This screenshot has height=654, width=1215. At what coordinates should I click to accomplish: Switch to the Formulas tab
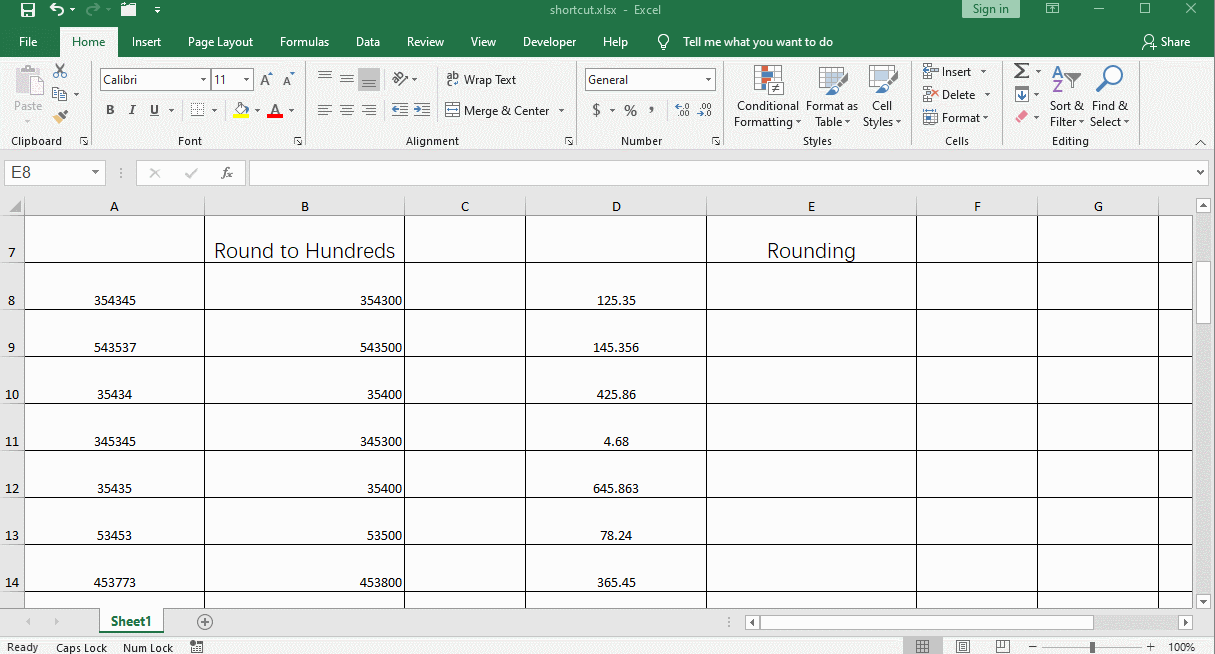[x=304, y=42]
